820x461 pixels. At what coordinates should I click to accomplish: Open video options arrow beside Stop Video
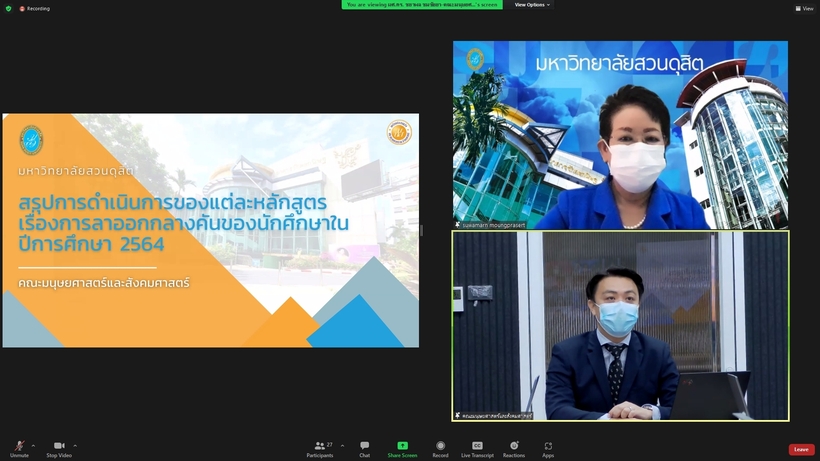point(75,446)
